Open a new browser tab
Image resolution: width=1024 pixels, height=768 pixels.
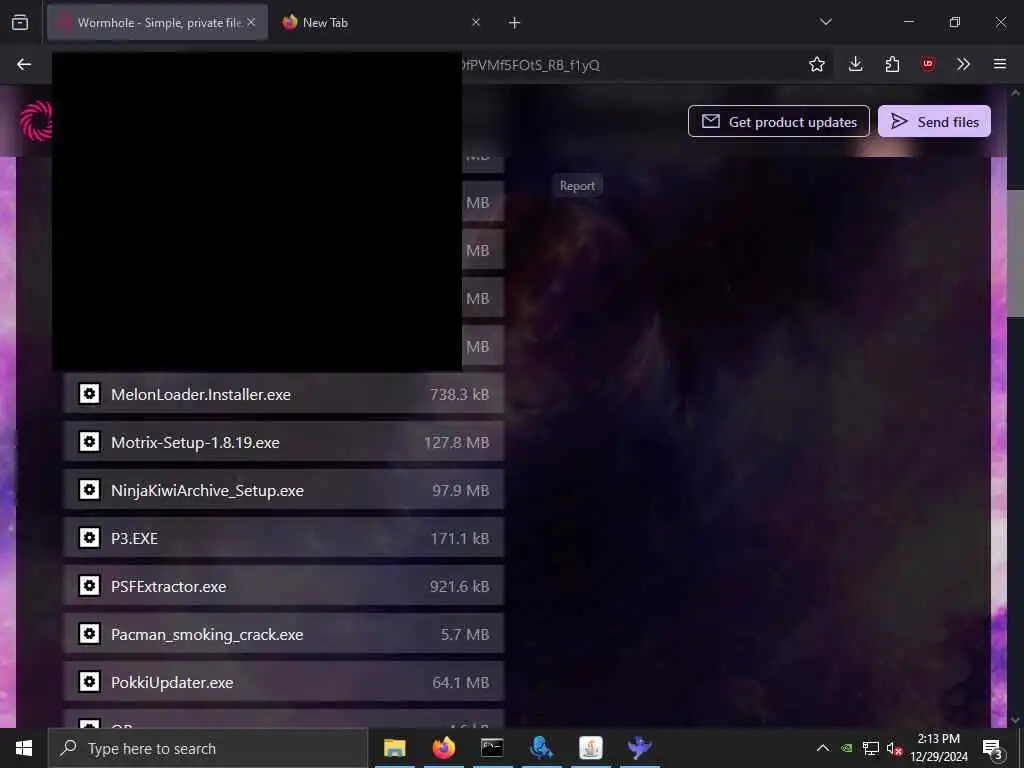coord(515,23)
